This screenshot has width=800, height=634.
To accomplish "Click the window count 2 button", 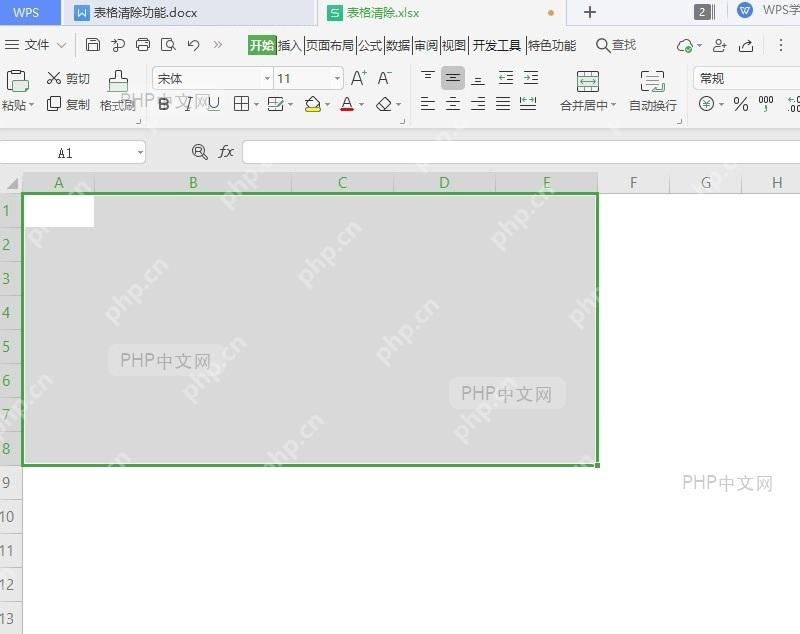I will [x=704, y=12].
